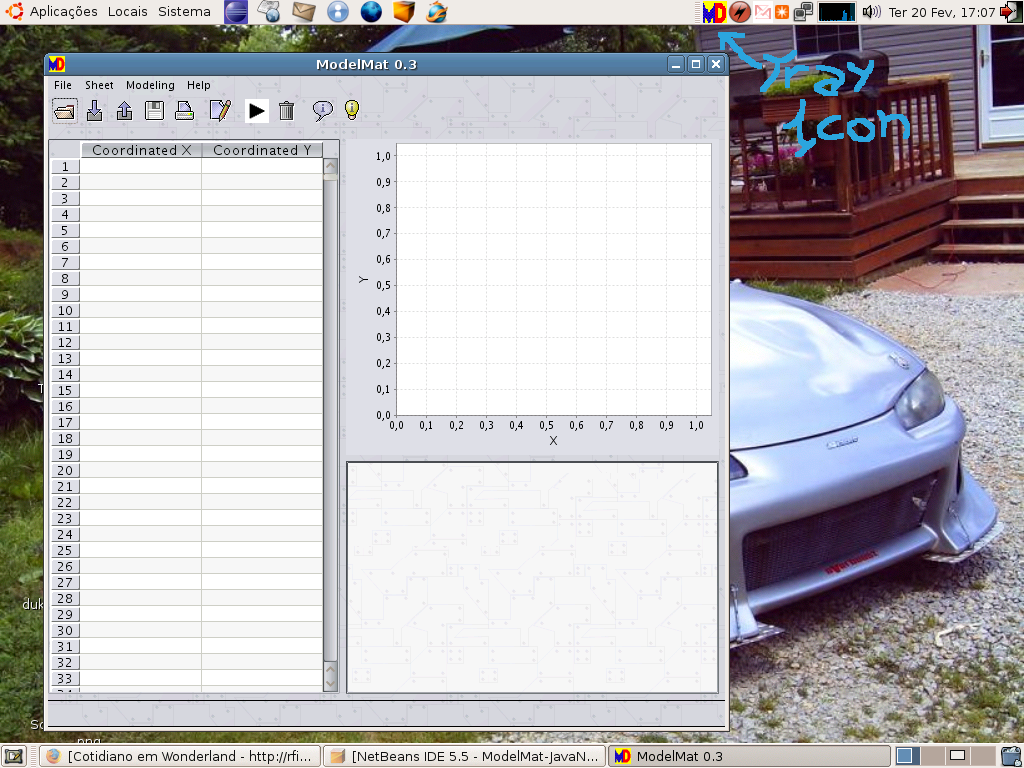
Task: Click the export up-arrow toolbar icon
Action: [x=124, y=111]
